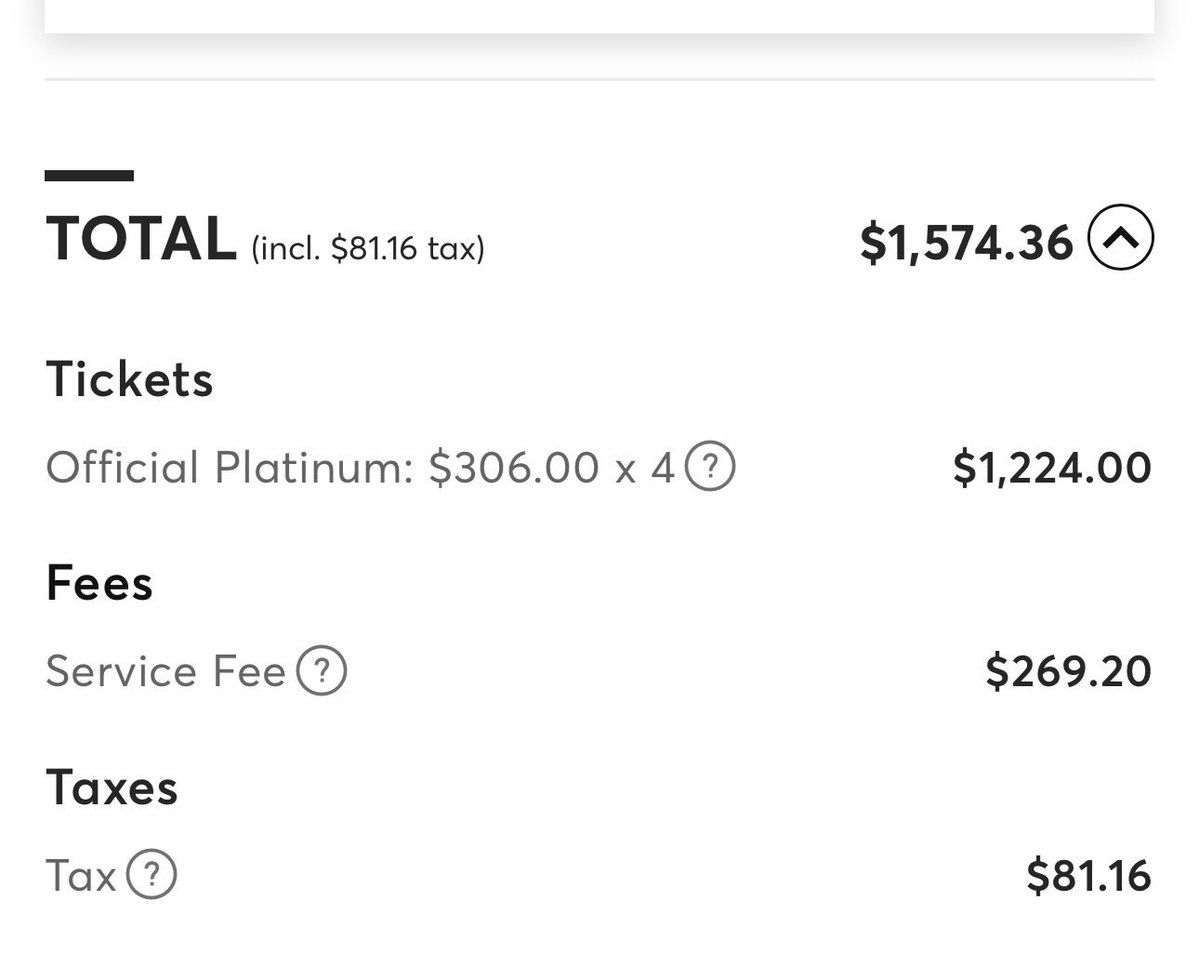Image resolution: width=1199 pixels, height=980 pixels.
Task: Click the $1,574.36 total amount
Action: click(965, 243)
